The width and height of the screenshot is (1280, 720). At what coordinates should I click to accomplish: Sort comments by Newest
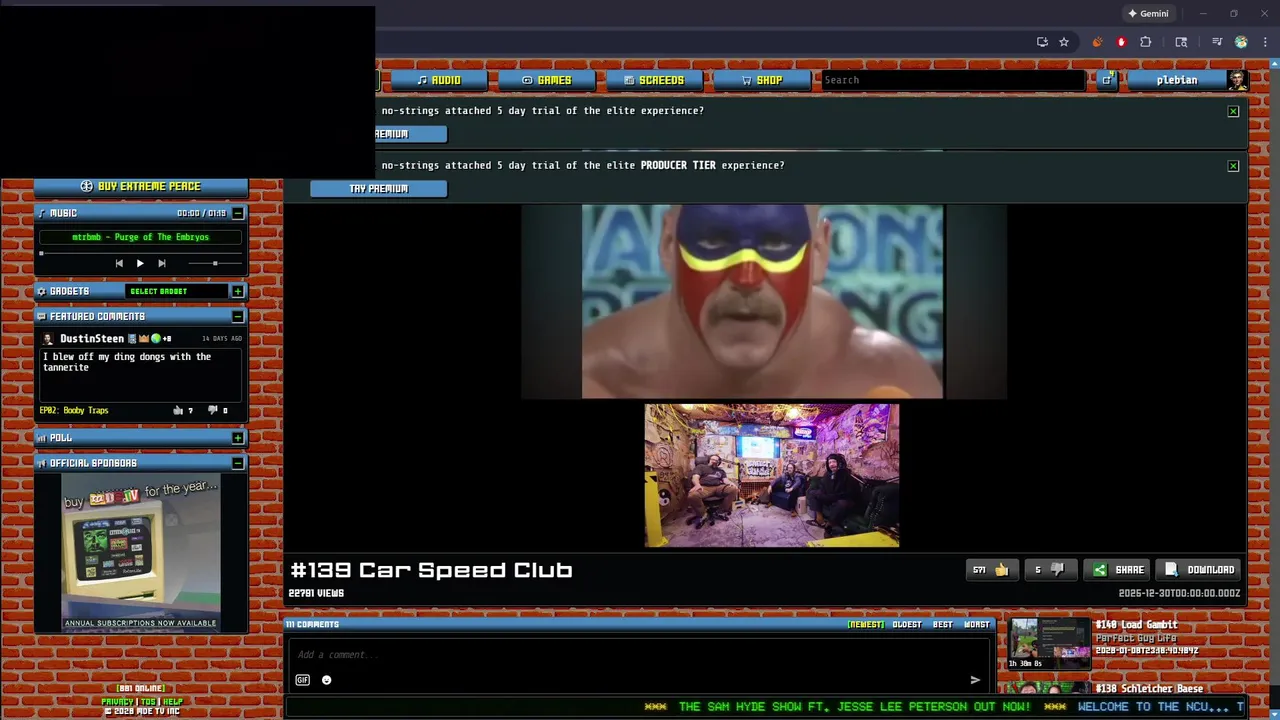[x=866, y=625]
